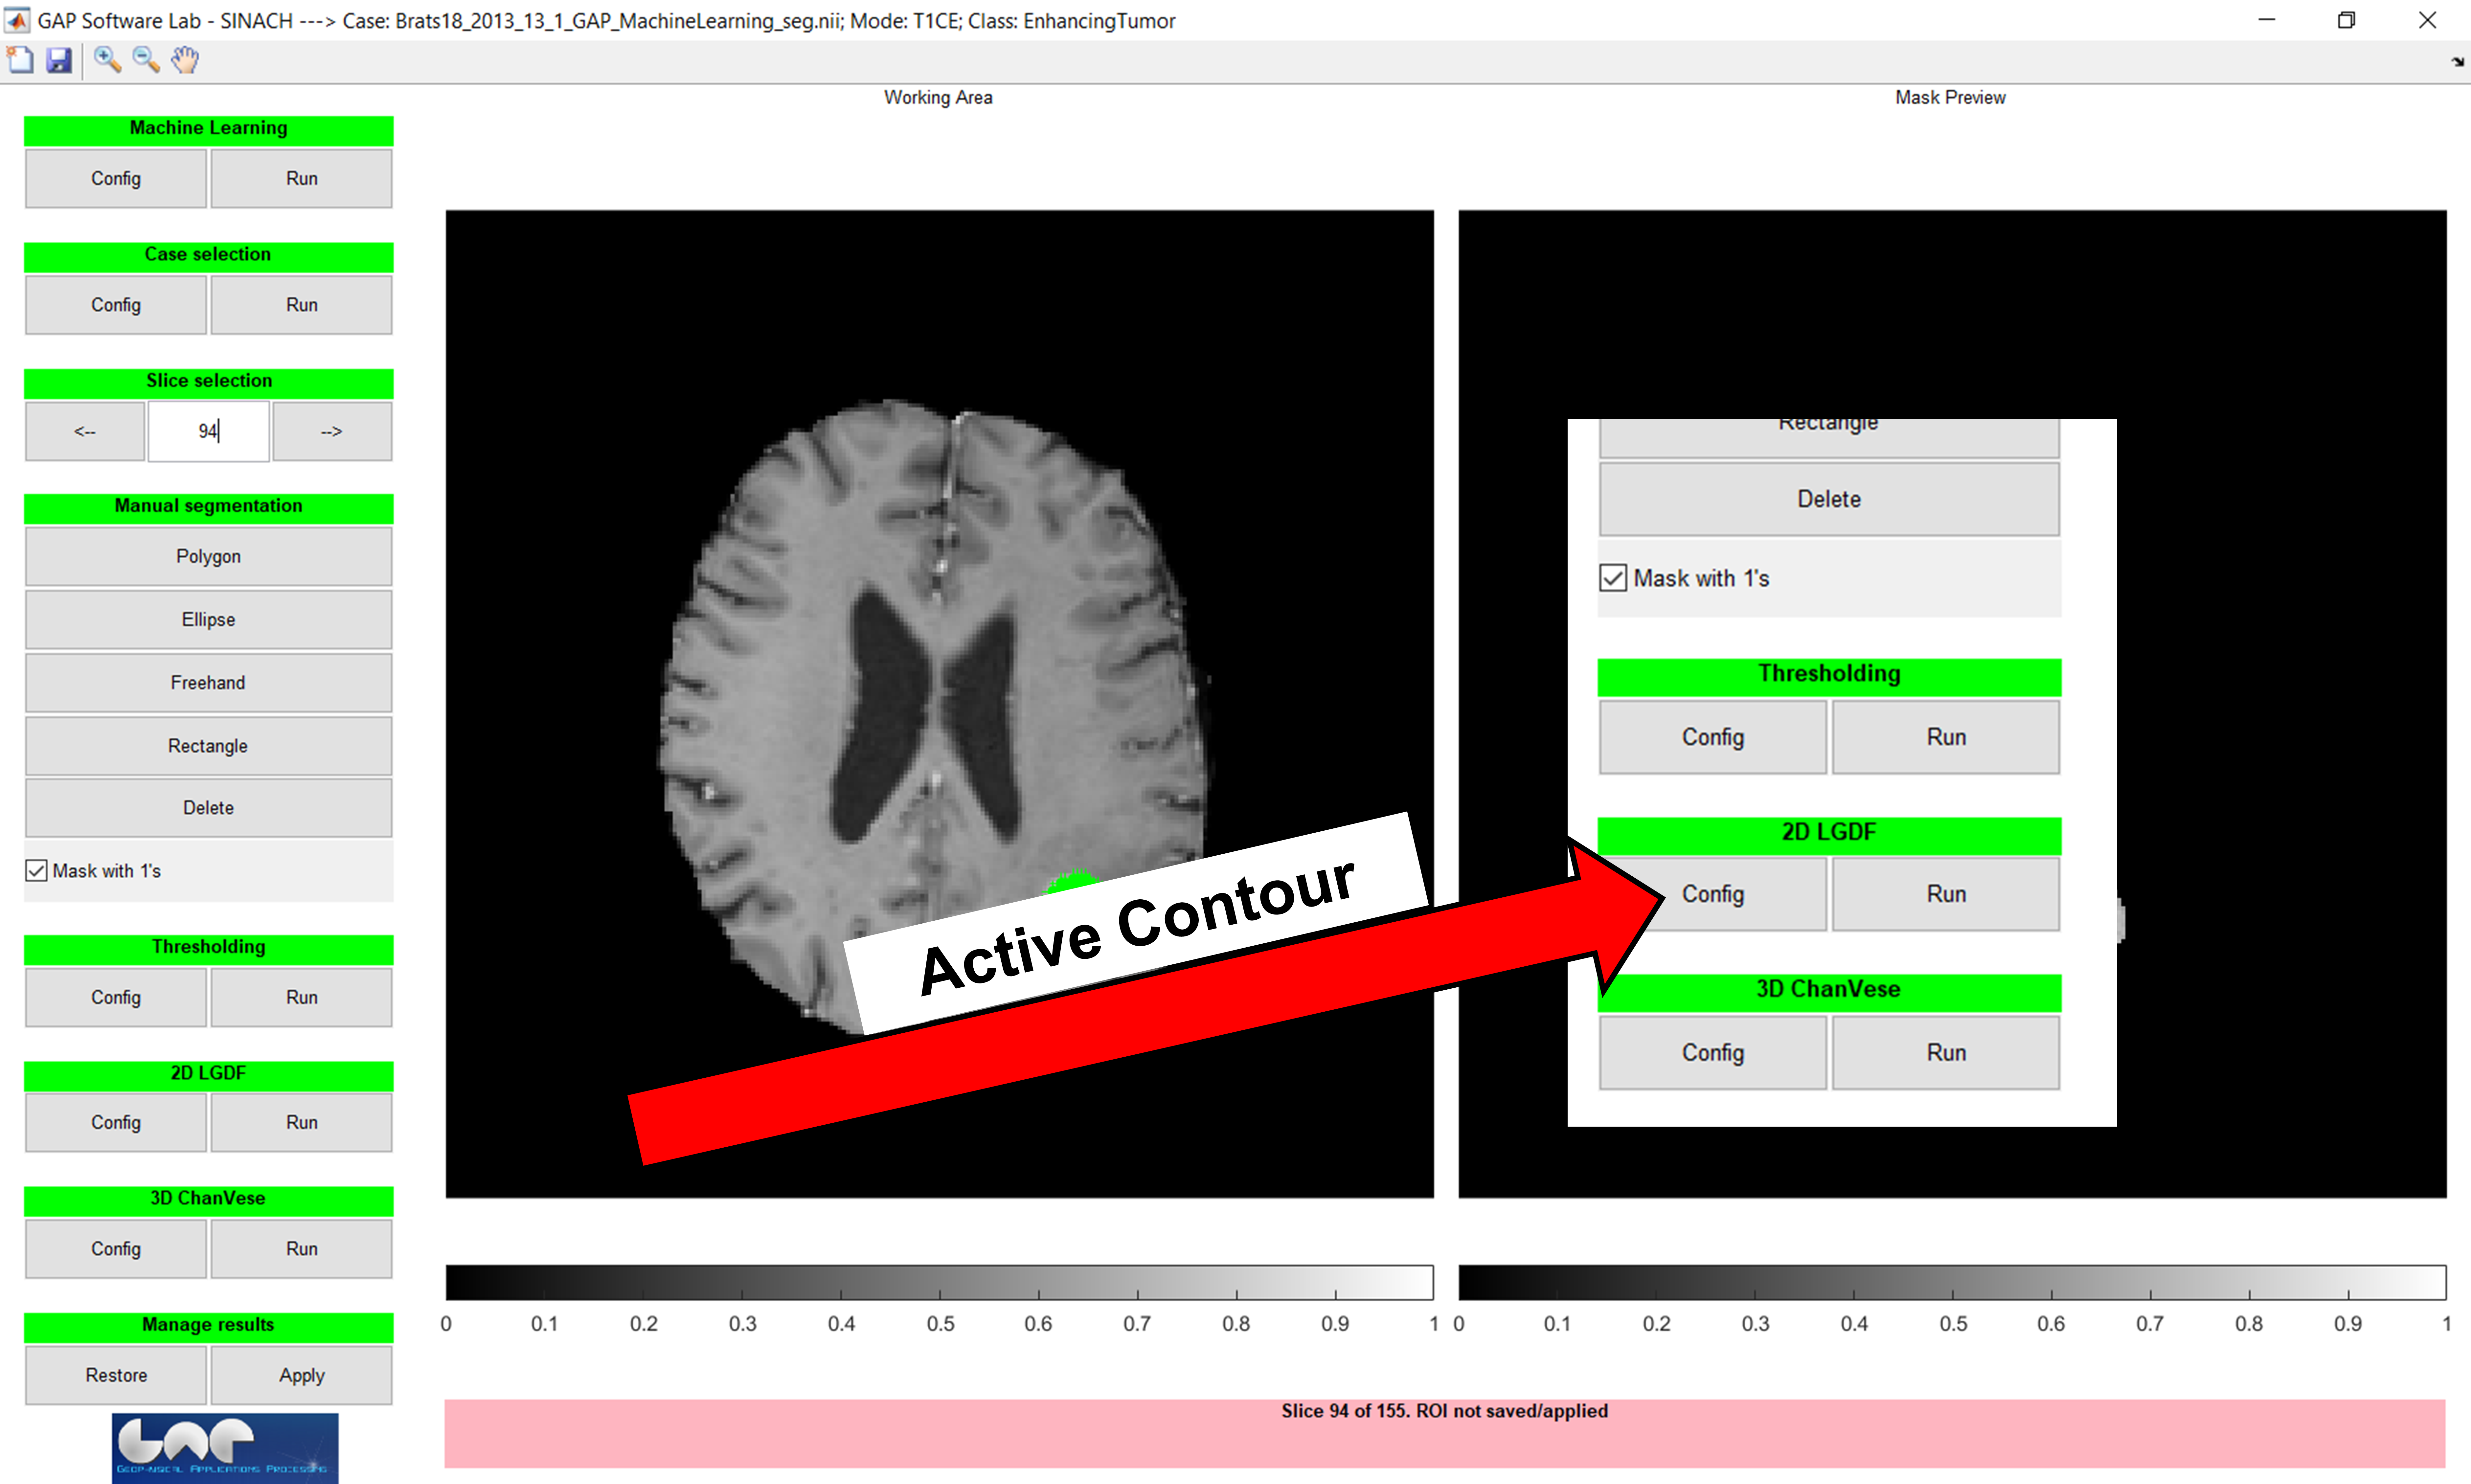Close the GAP Software Lab window

(2427, 20)
